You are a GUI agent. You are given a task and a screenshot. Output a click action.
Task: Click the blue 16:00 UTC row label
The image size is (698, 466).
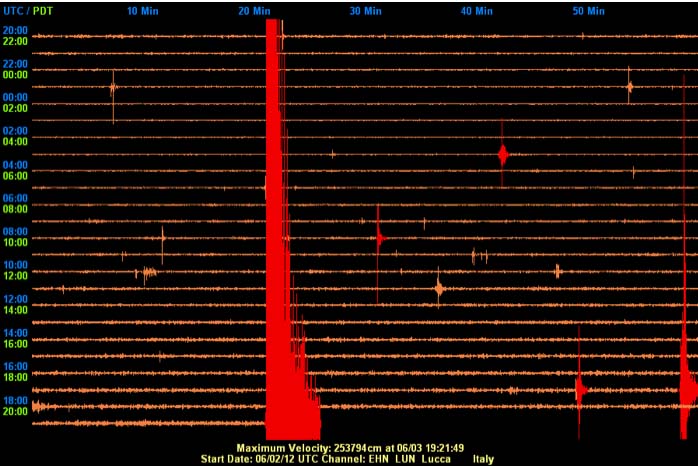(x=15, y=366)
